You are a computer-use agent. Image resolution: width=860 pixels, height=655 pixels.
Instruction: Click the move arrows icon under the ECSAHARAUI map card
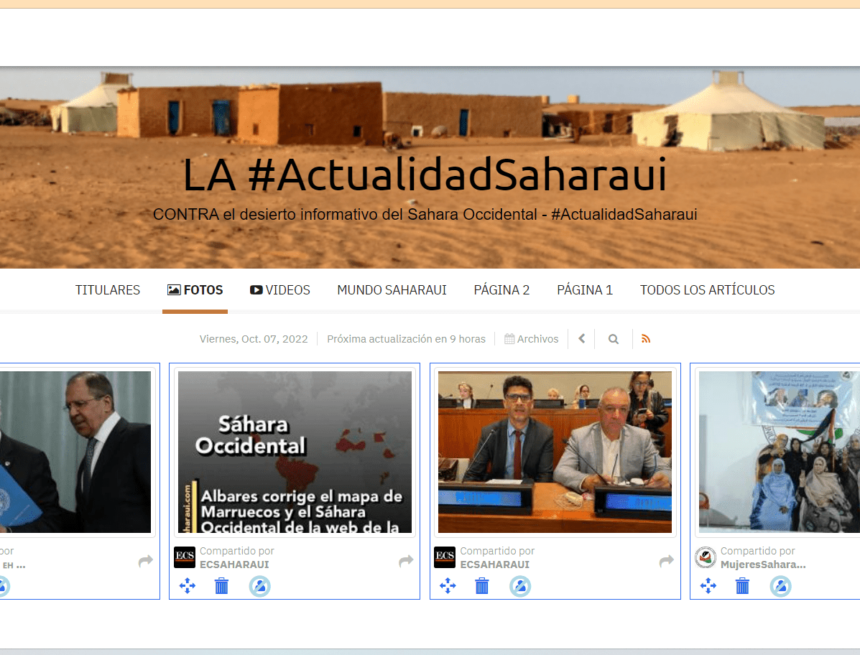(x=186, y=586)
